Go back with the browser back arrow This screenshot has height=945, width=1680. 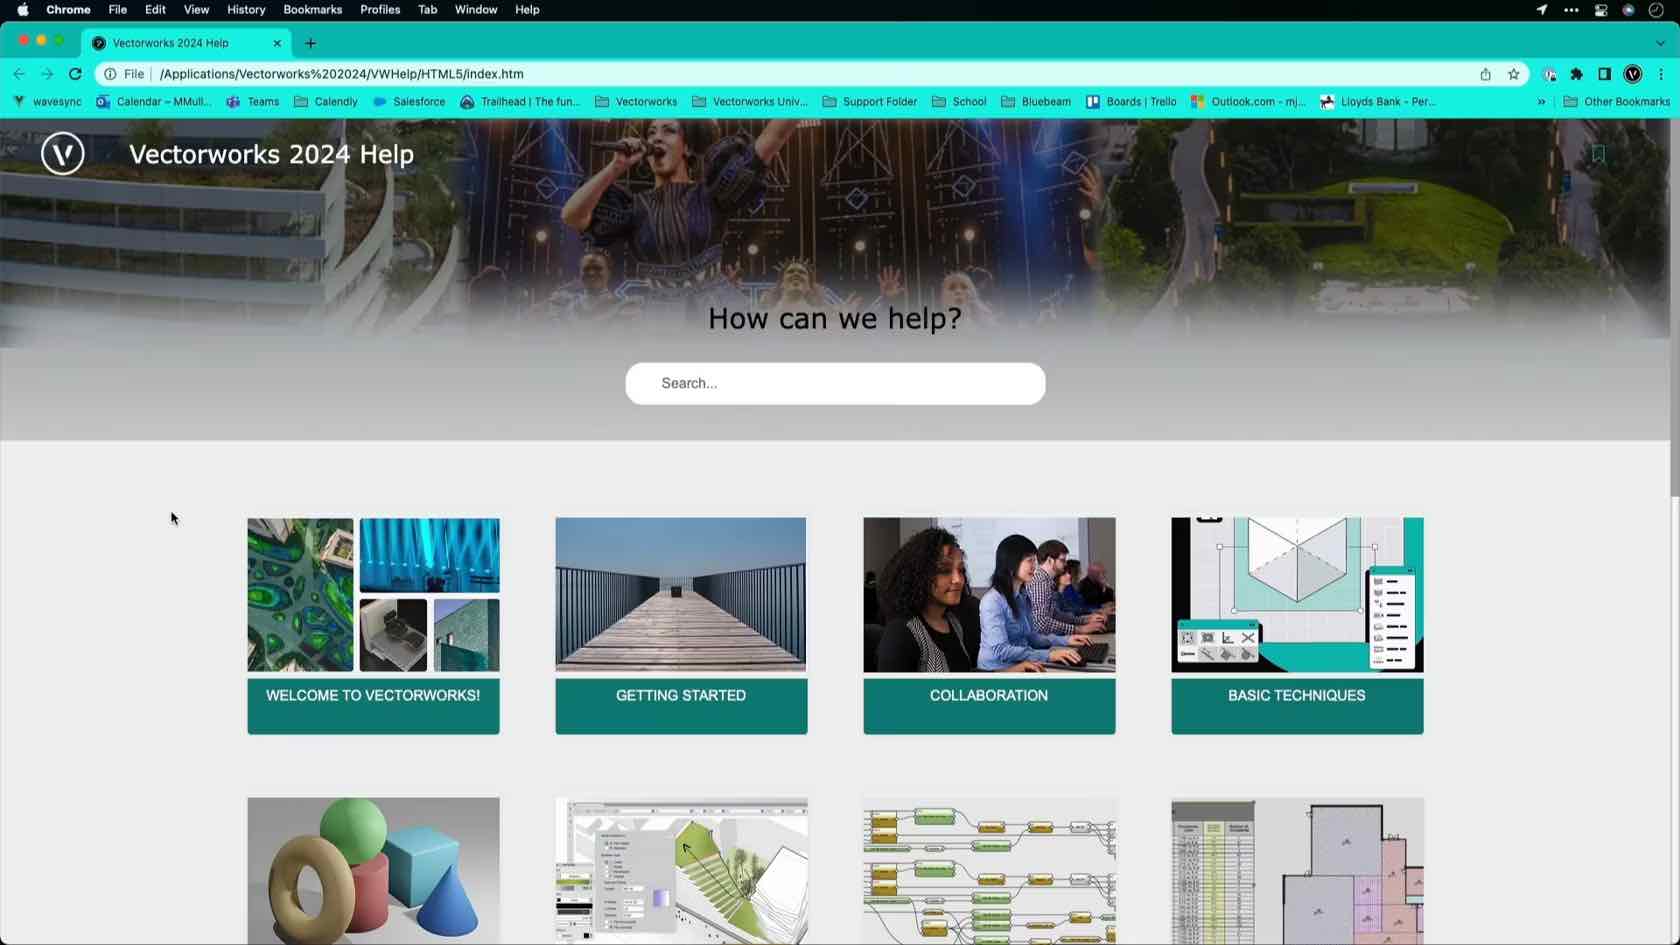(x=19, y=74)
